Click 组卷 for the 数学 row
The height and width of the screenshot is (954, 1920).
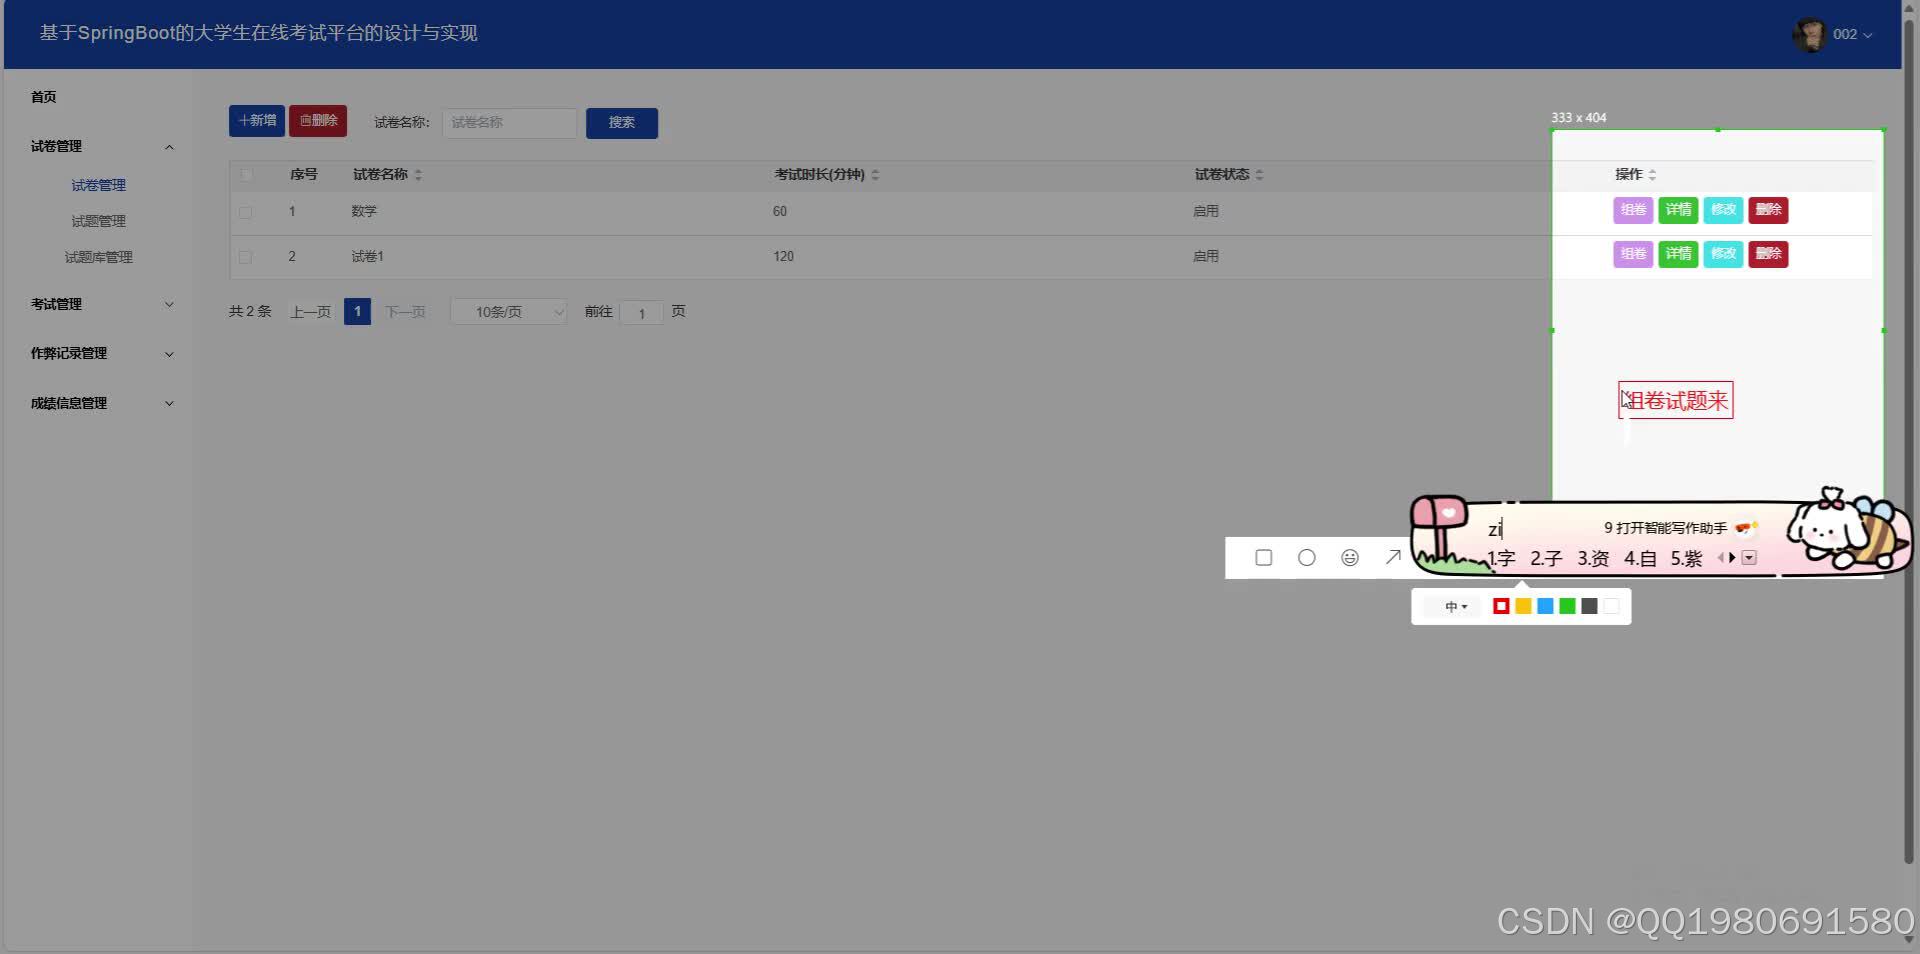[1633, 210]
